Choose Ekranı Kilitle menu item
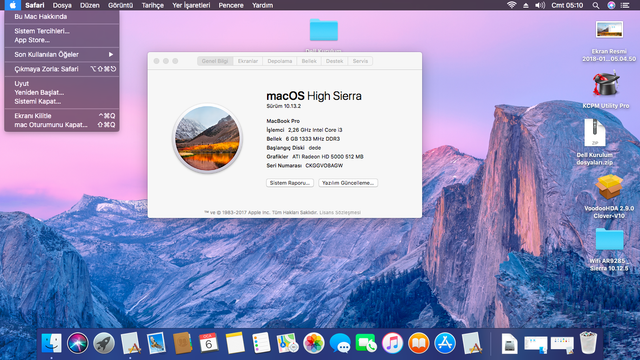Screen dimensions: 640x360 62,116
